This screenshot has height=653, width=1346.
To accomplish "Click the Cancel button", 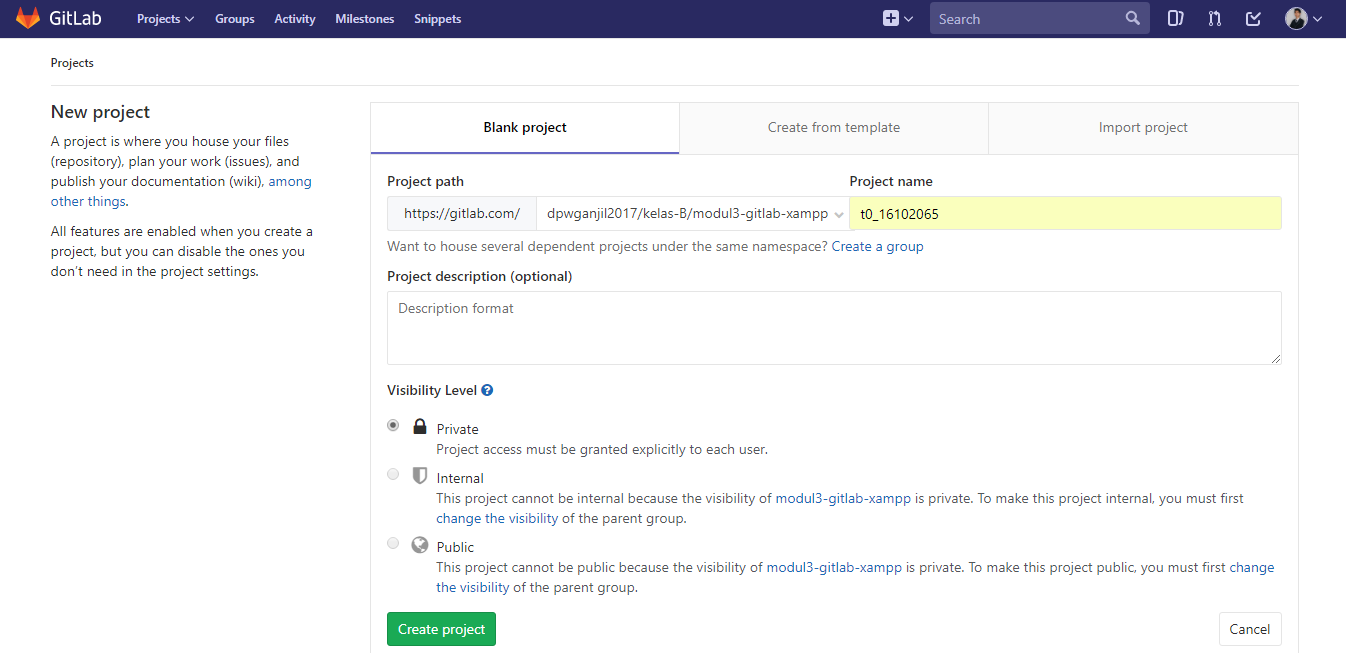I will coord(1250,629).
